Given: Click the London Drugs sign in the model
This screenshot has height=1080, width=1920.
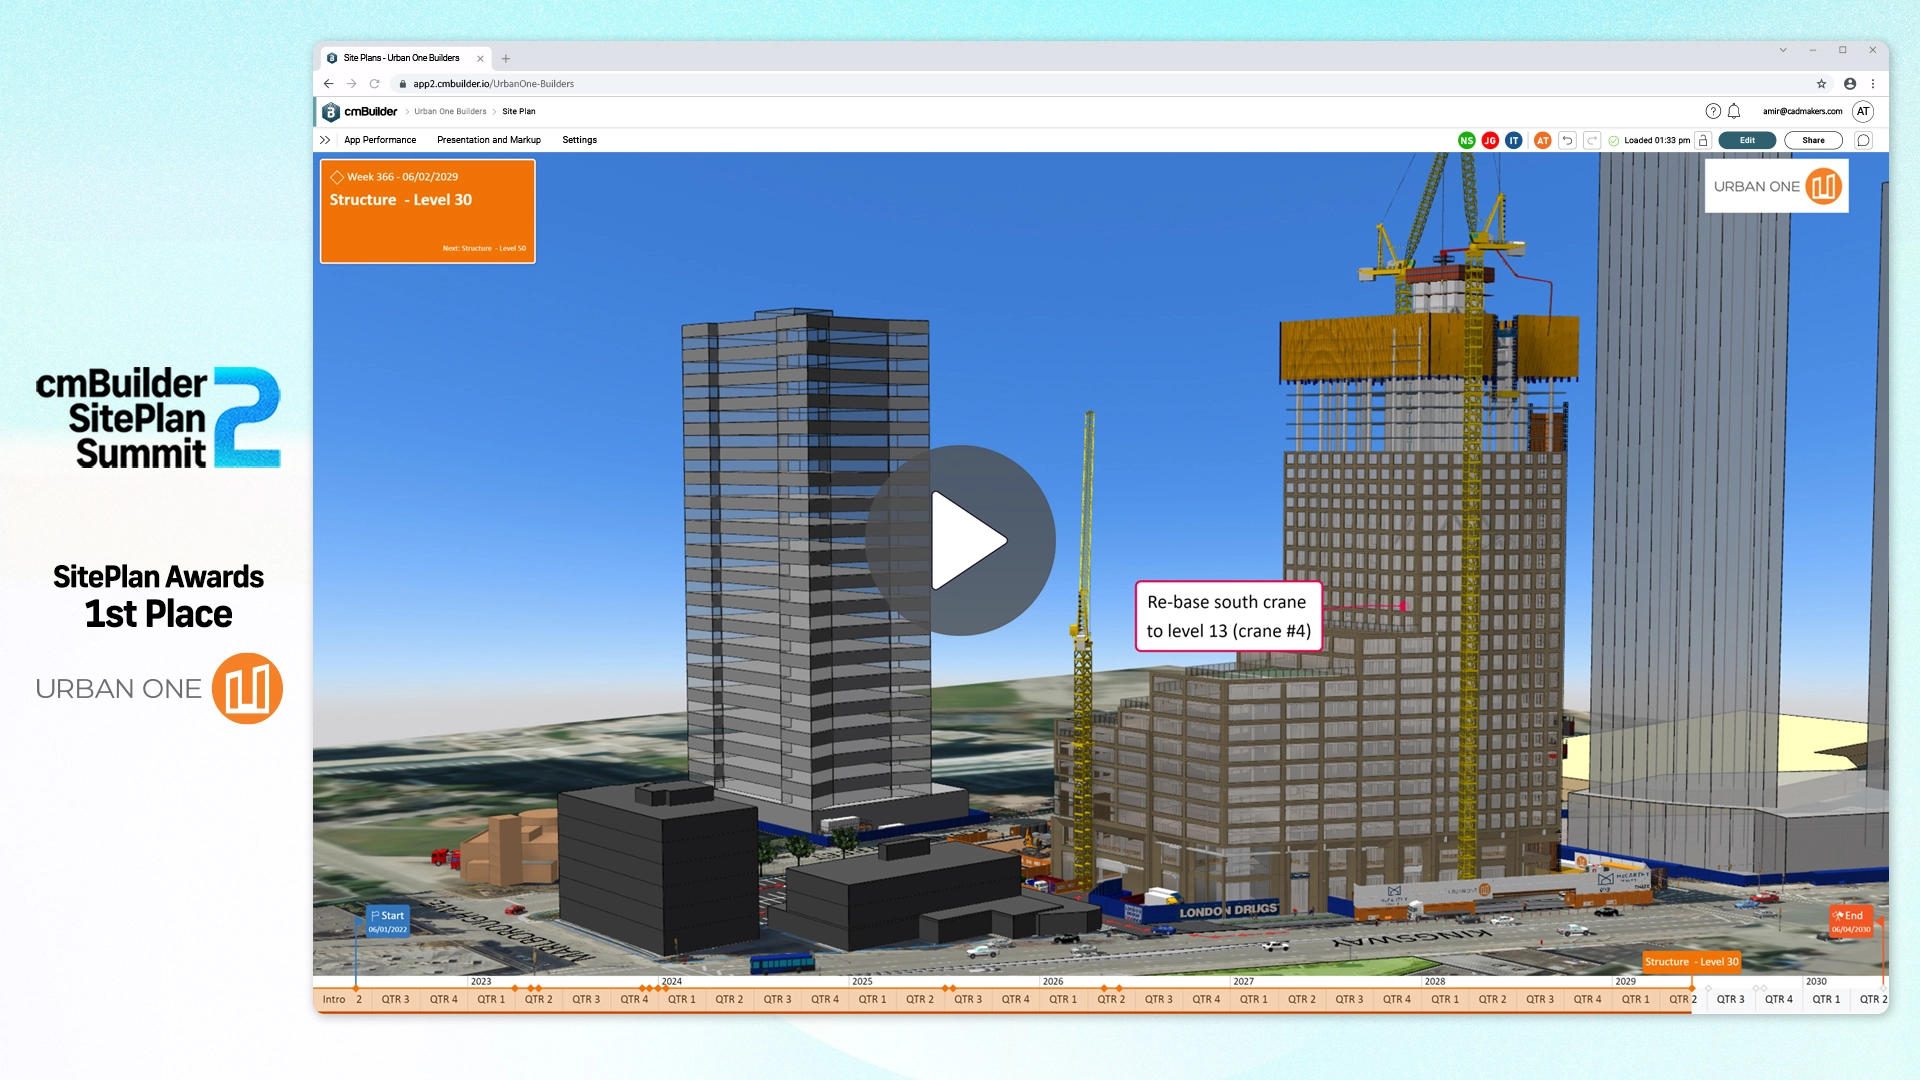Looking at the screenshot, I should tap(1228, 910).
